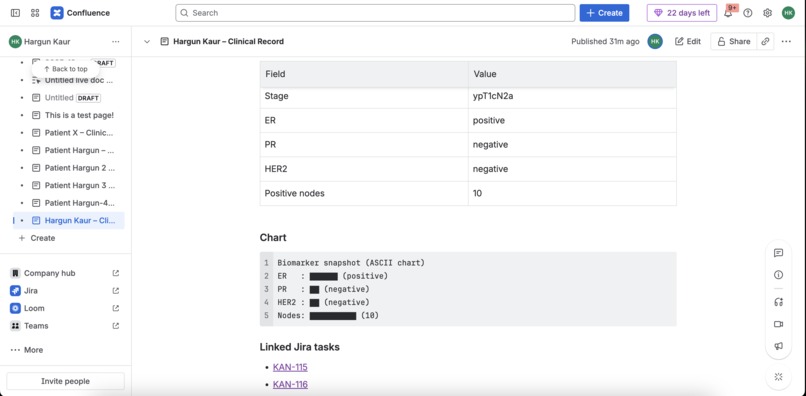This screenshot has height=396, width=806.
Task: Open the 22 days left trial button
Action: click(x=682, y=13)
